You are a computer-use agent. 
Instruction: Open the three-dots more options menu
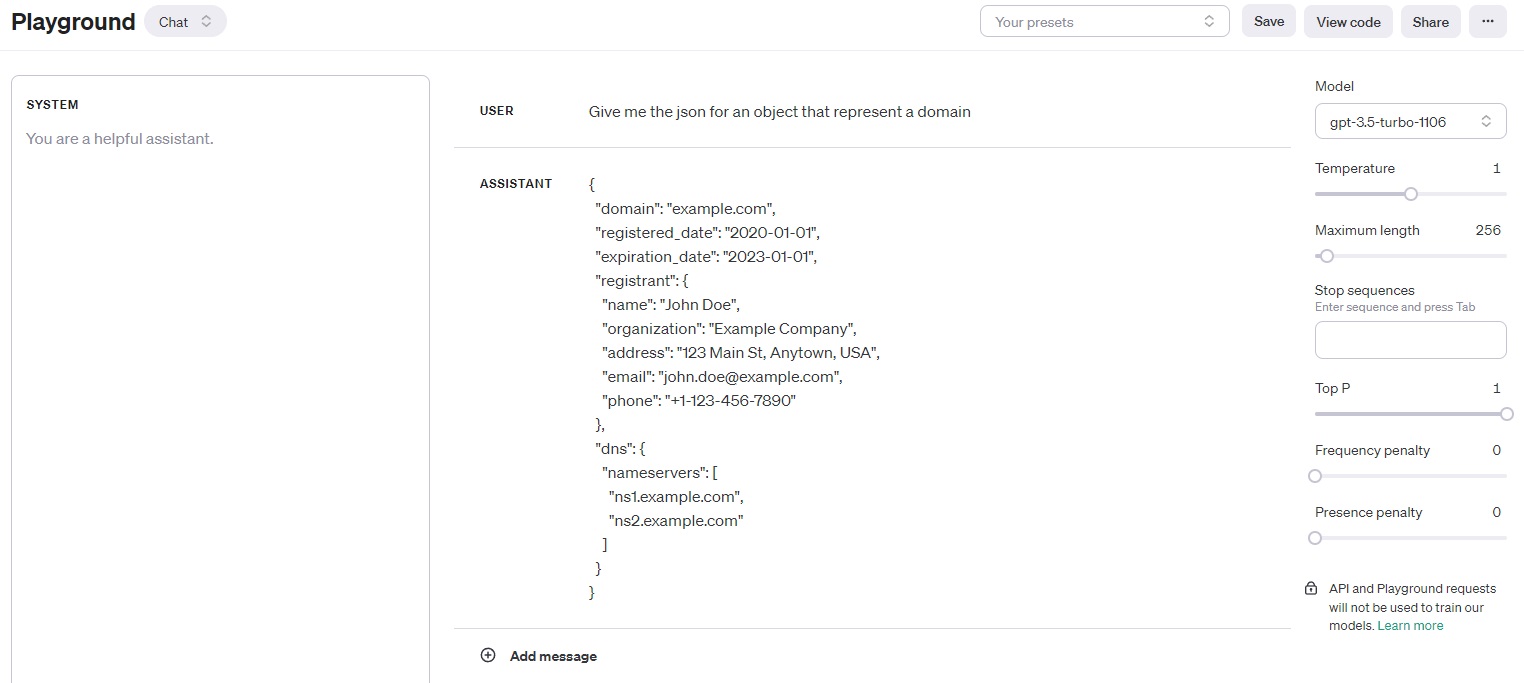(x=1487, y=22)
